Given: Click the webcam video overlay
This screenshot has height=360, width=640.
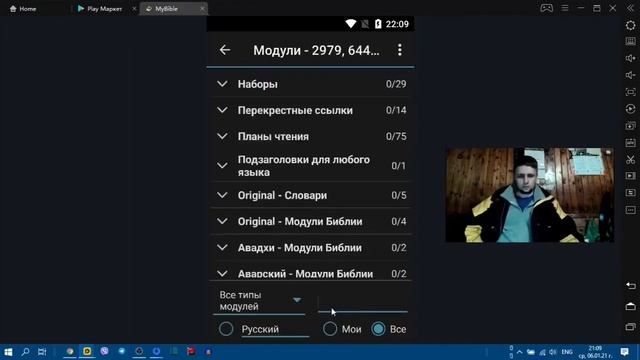Looking at the screenshot, I should [529, 195].
